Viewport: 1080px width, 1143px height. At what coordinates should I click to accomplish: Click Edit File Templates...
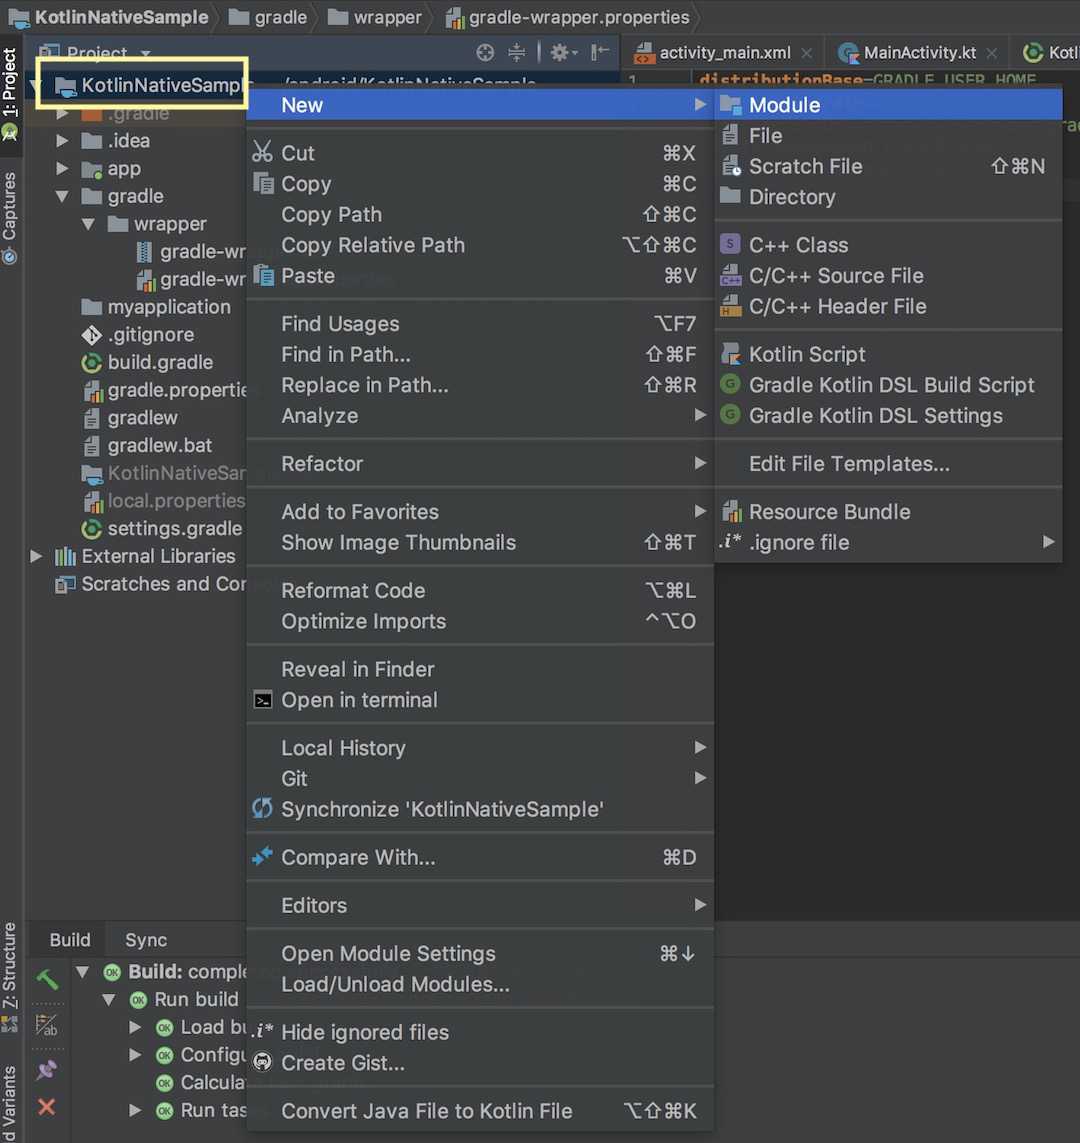(x=888, y=464)
